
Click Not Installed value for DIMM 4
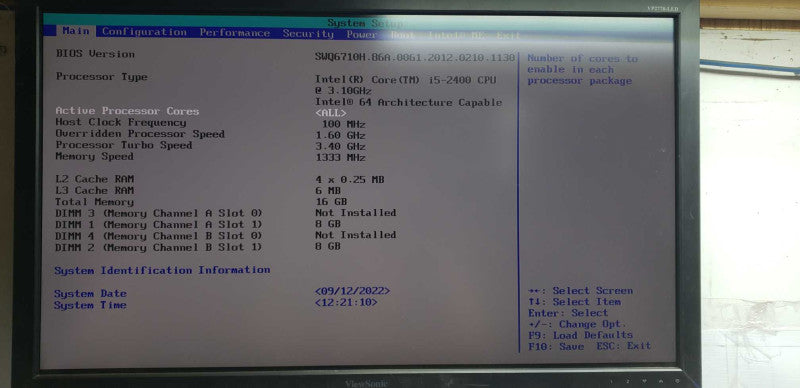pos(356,235)
